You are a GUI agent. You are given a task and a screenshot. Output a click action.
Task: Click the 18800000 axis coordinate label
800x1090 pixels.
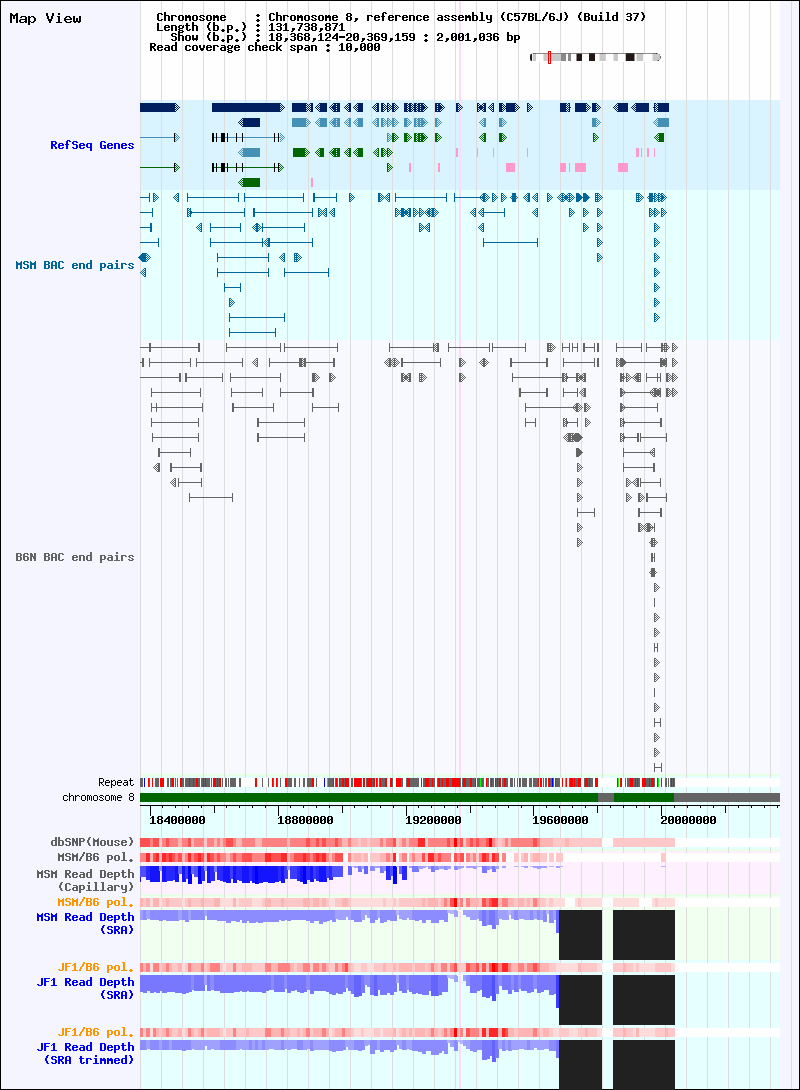[305, 820]
